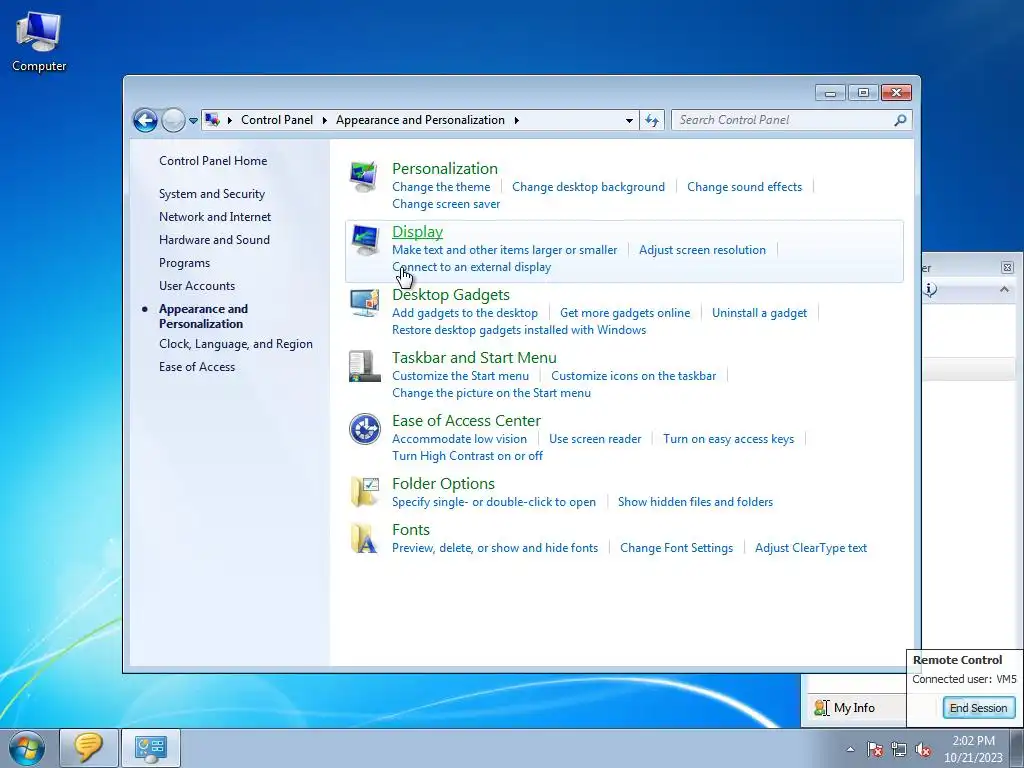This screenshot has width=1024, height=768.
Task: Click Uninstall a gadget link
Action: pyautogui.click(x=760, y=313)
